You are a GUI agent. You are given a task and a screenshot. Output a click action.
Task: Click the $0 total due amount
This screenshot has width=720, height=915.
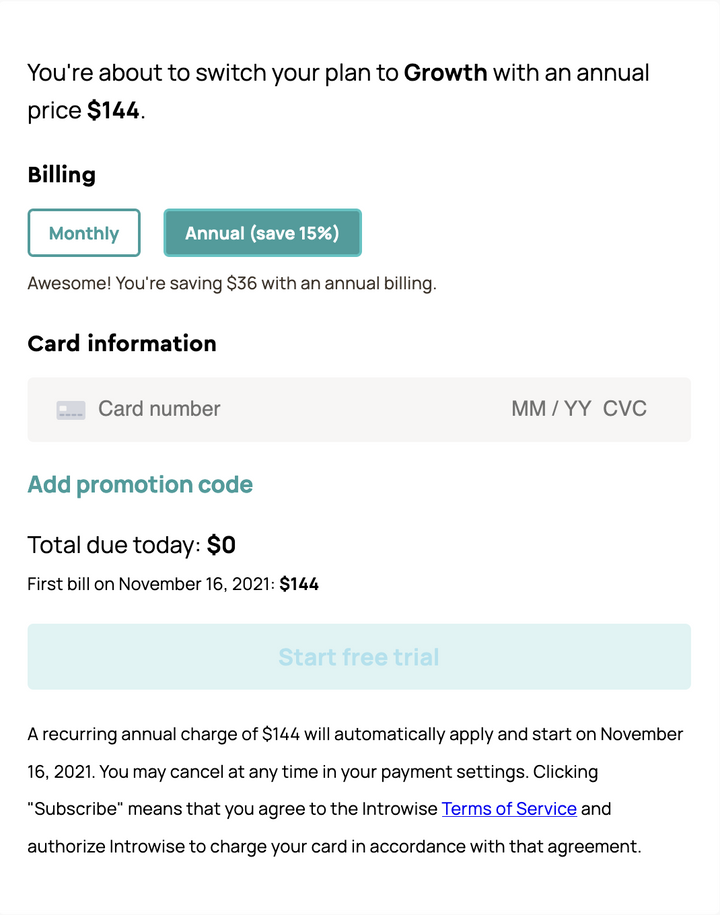coord(221,545)
